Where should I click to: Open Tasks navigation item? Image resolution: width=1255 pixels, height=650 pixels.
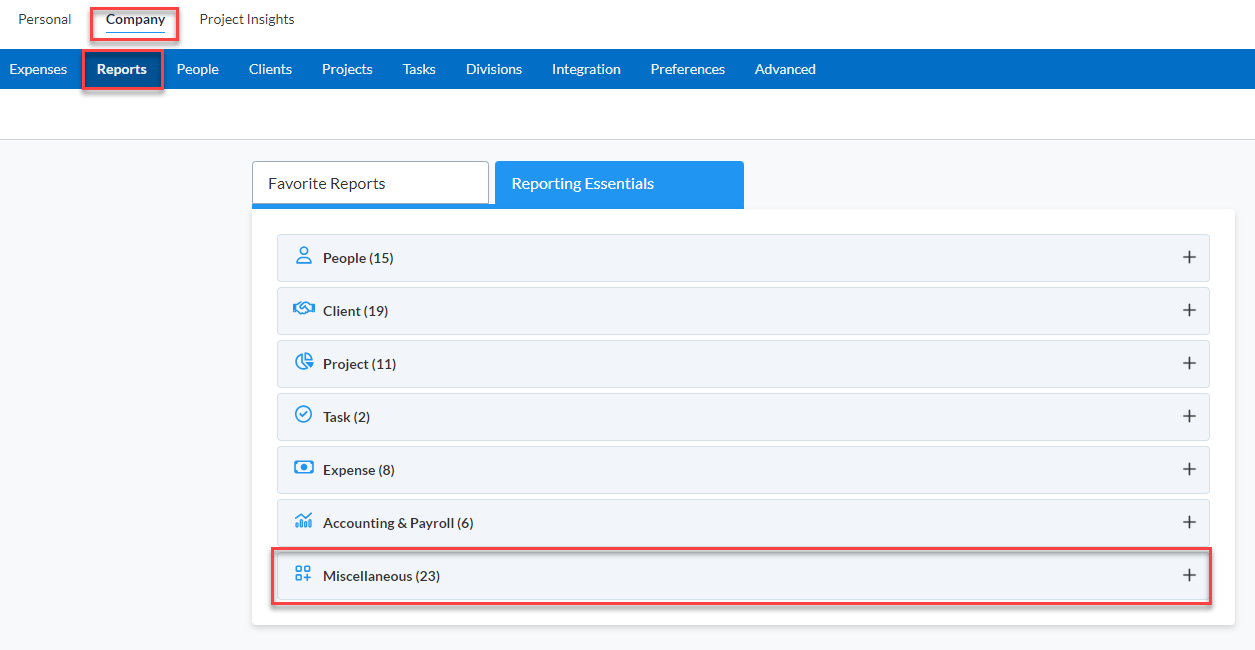(419, 69)
